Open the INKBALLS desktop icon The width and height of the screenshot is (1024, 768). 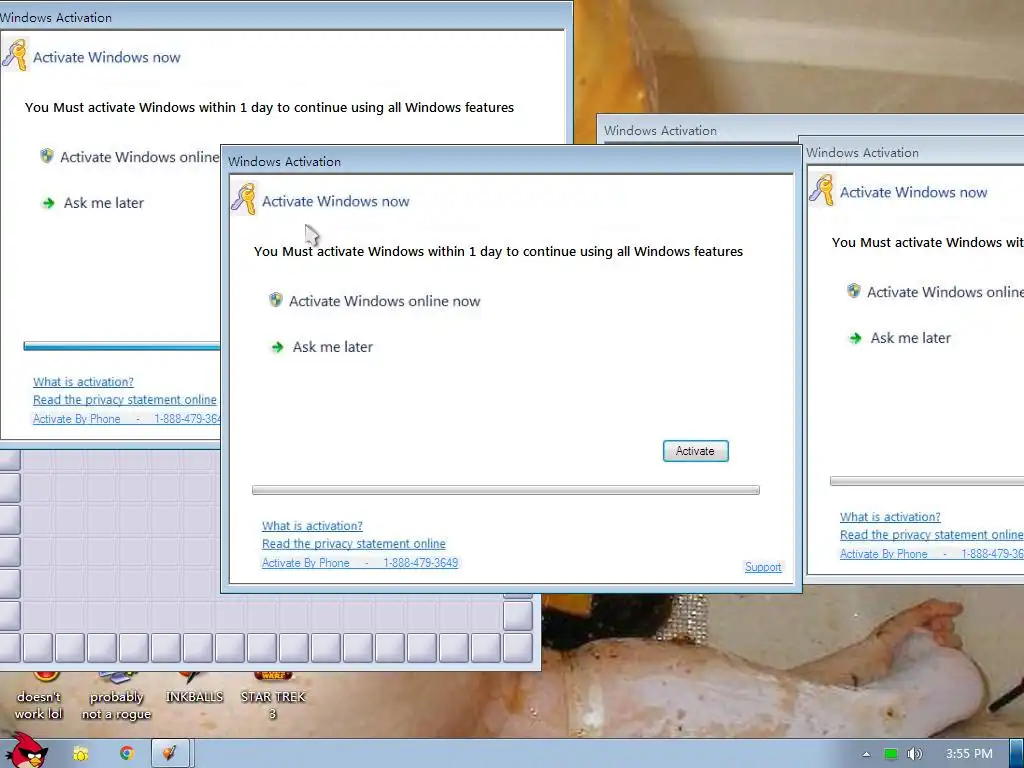point(194,688)
